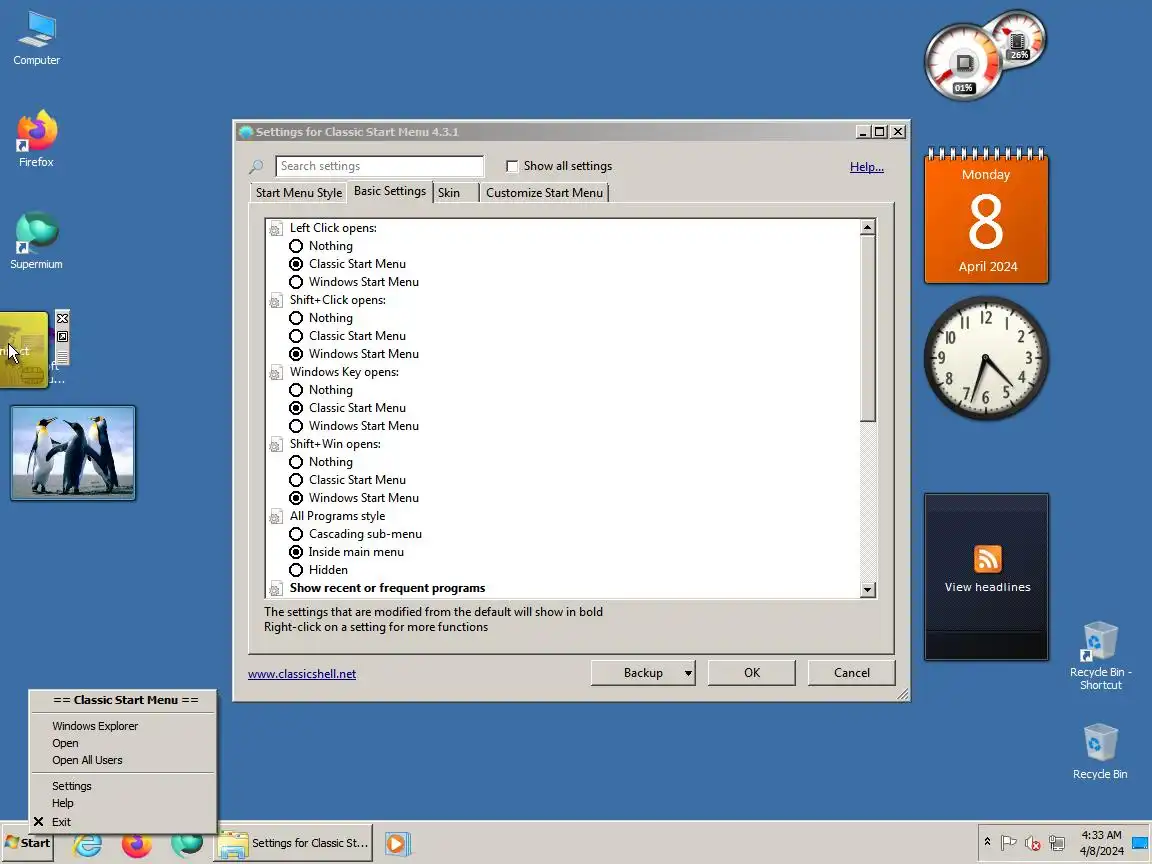Click the magnifier icon beside Search settings

[256, 167]
